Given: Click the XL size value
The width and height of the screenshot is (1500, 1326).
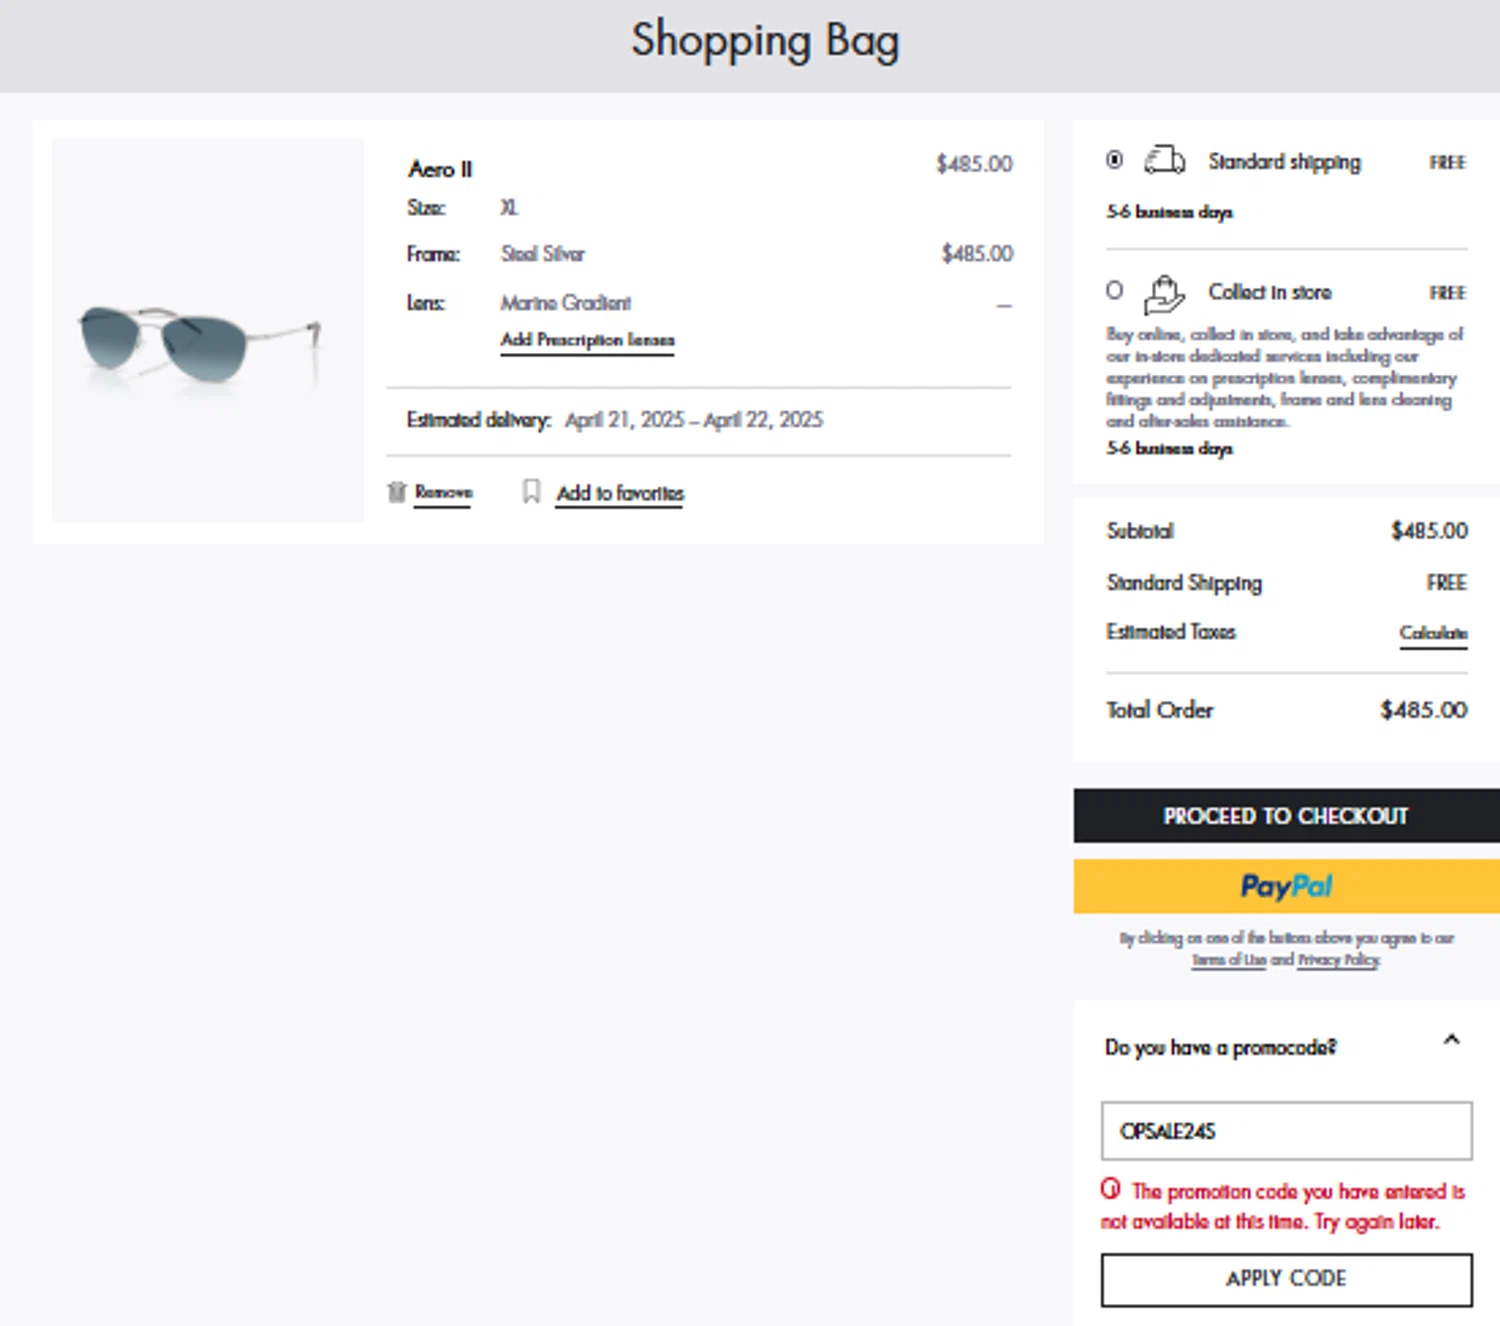Looking at the screenshot, I should point(509,208).
